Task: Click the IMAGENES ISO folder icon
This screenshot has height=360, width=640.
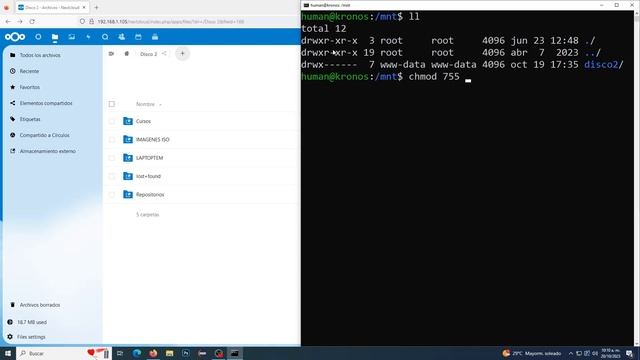Action: tap(128, 140)
